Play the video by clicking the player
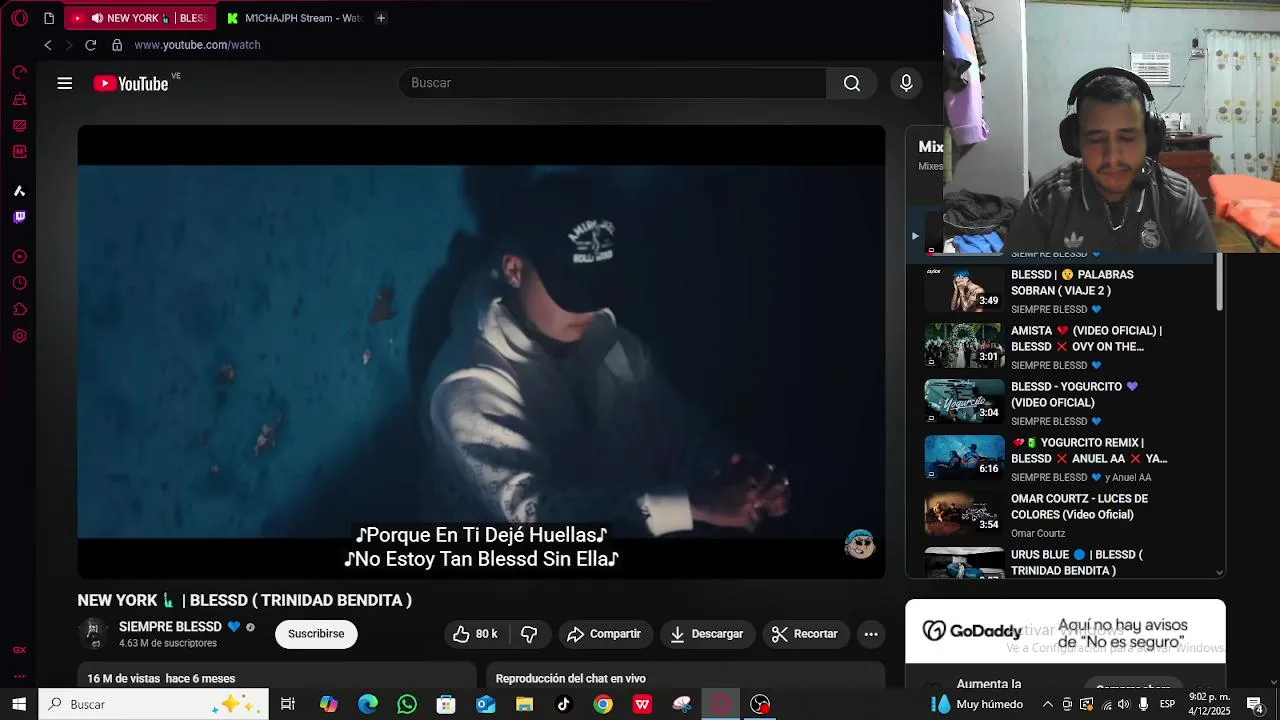1280x720 pixels. pyautogui.click(x=481, y=352)
